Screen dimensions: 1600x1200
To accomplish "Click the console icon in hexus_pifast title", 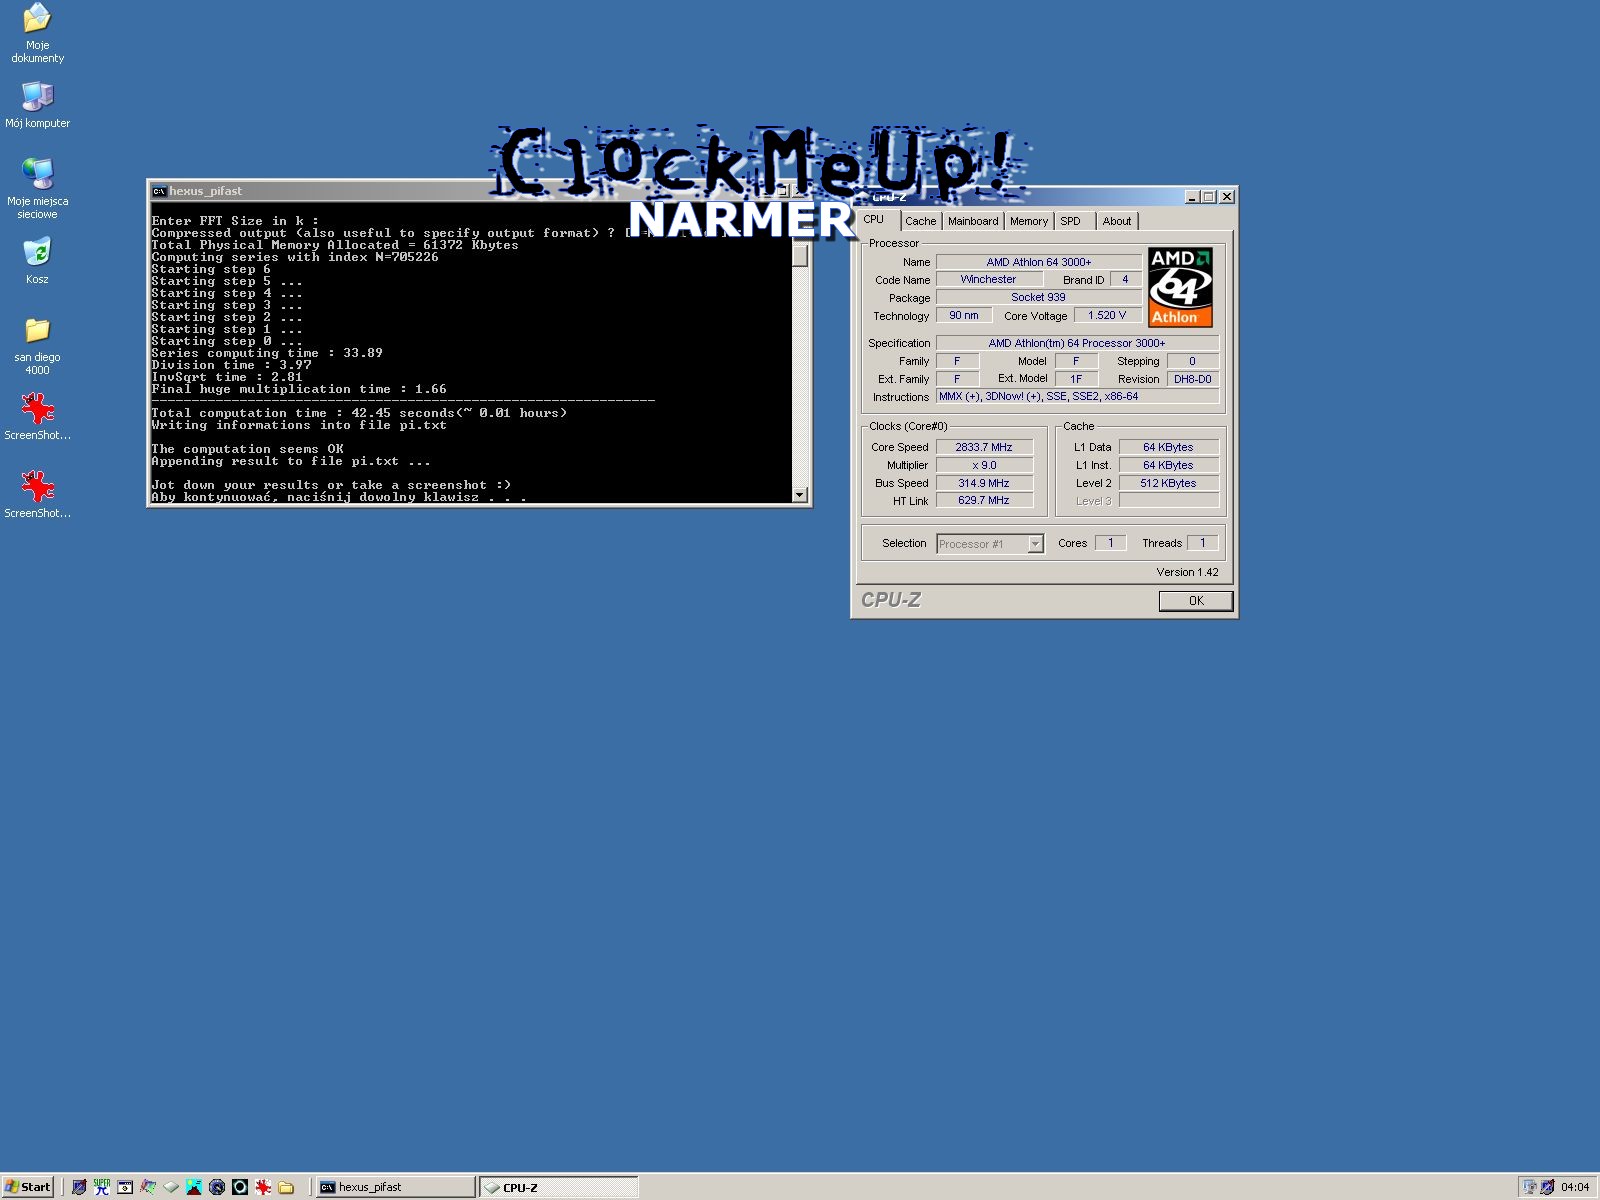I will (159, 191).
